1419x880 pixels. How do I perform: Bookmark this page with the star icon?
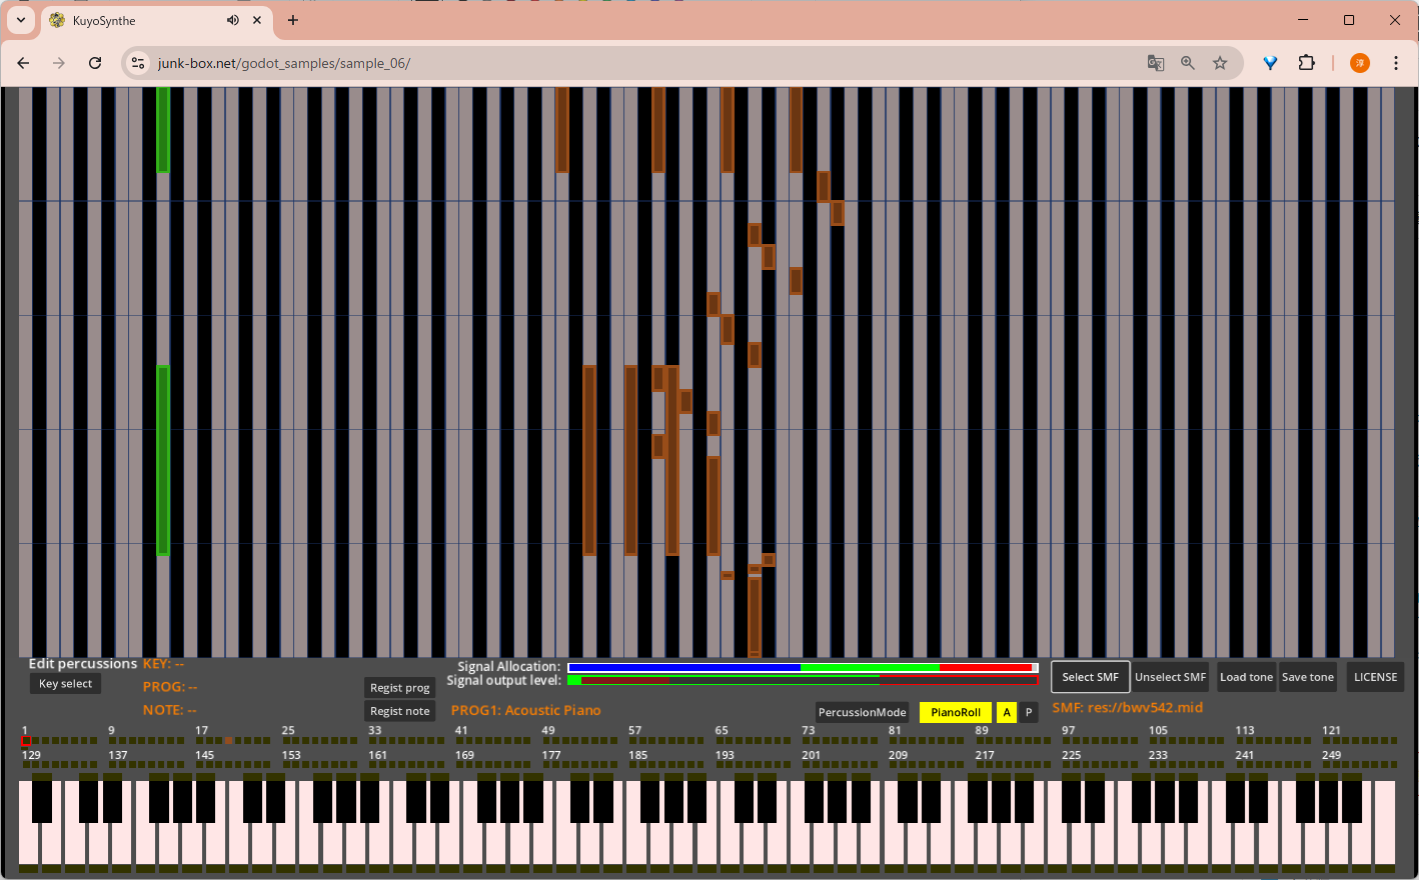click(x=1220, y=63)
